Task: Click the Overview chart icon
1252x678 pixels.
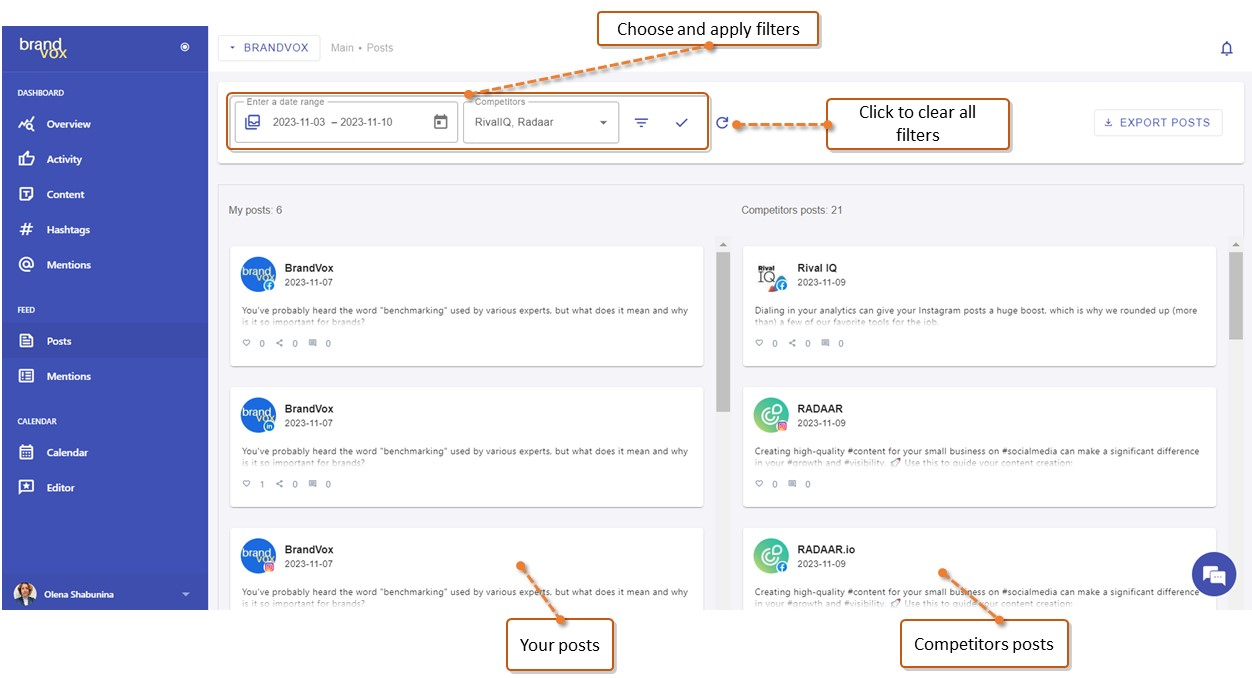Action: click(x=27, y=124)
